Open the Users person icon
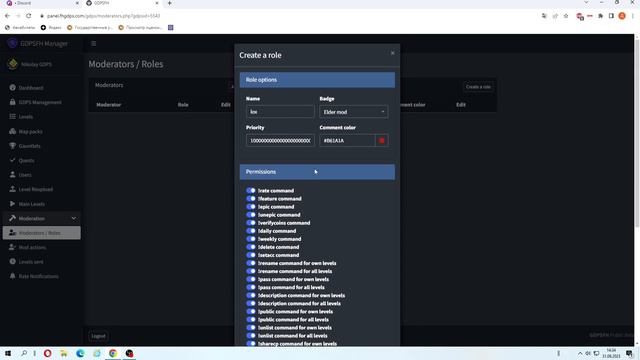 (12, 175)
